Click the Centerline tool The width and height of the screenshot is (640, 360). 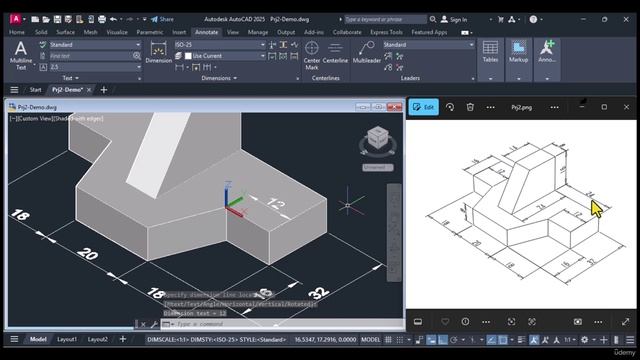pyautogui.click(x=335, y=52)
